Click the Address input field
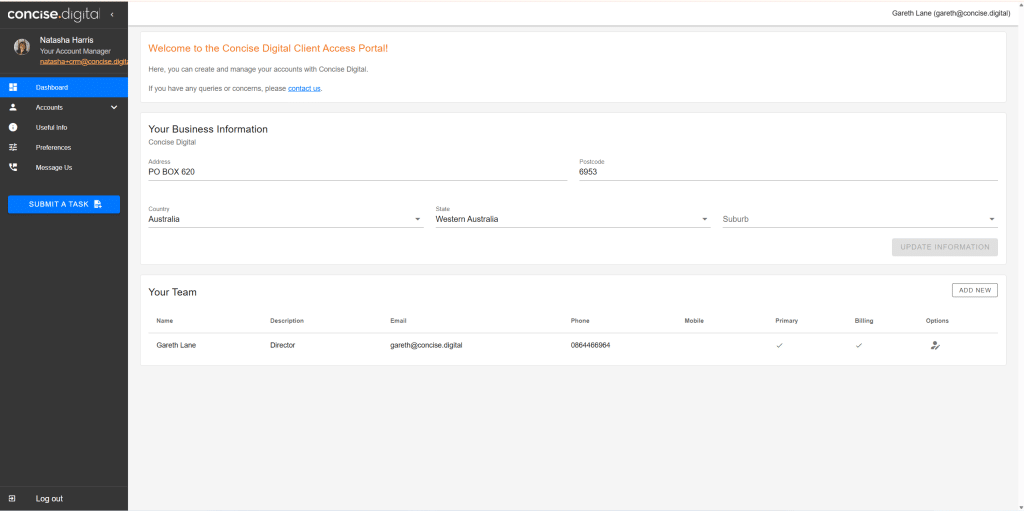The height and width of the screenshot is (511, 1024). (x=357, y=172)
